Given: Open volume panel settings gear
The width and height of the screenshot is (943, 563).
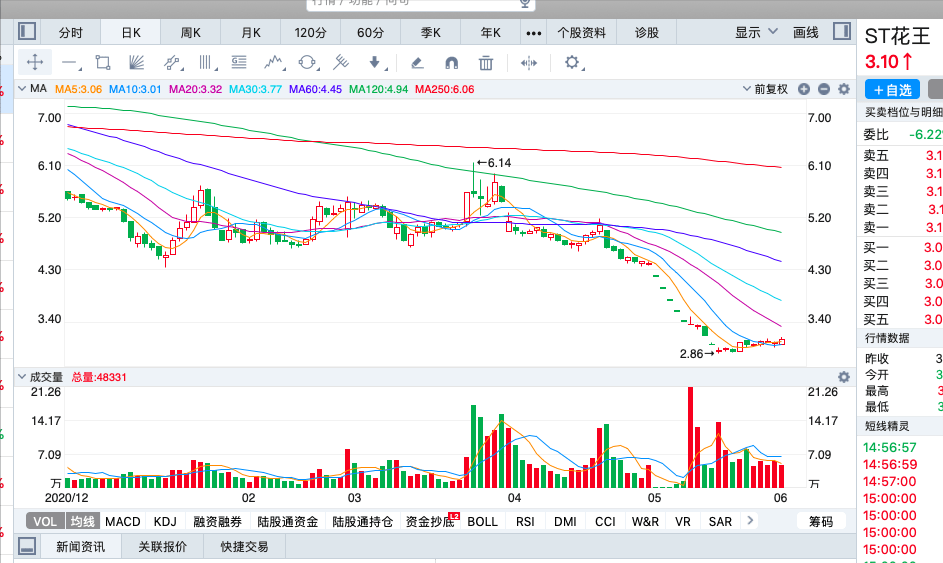Looking at the screenshot, I should 844,377.
